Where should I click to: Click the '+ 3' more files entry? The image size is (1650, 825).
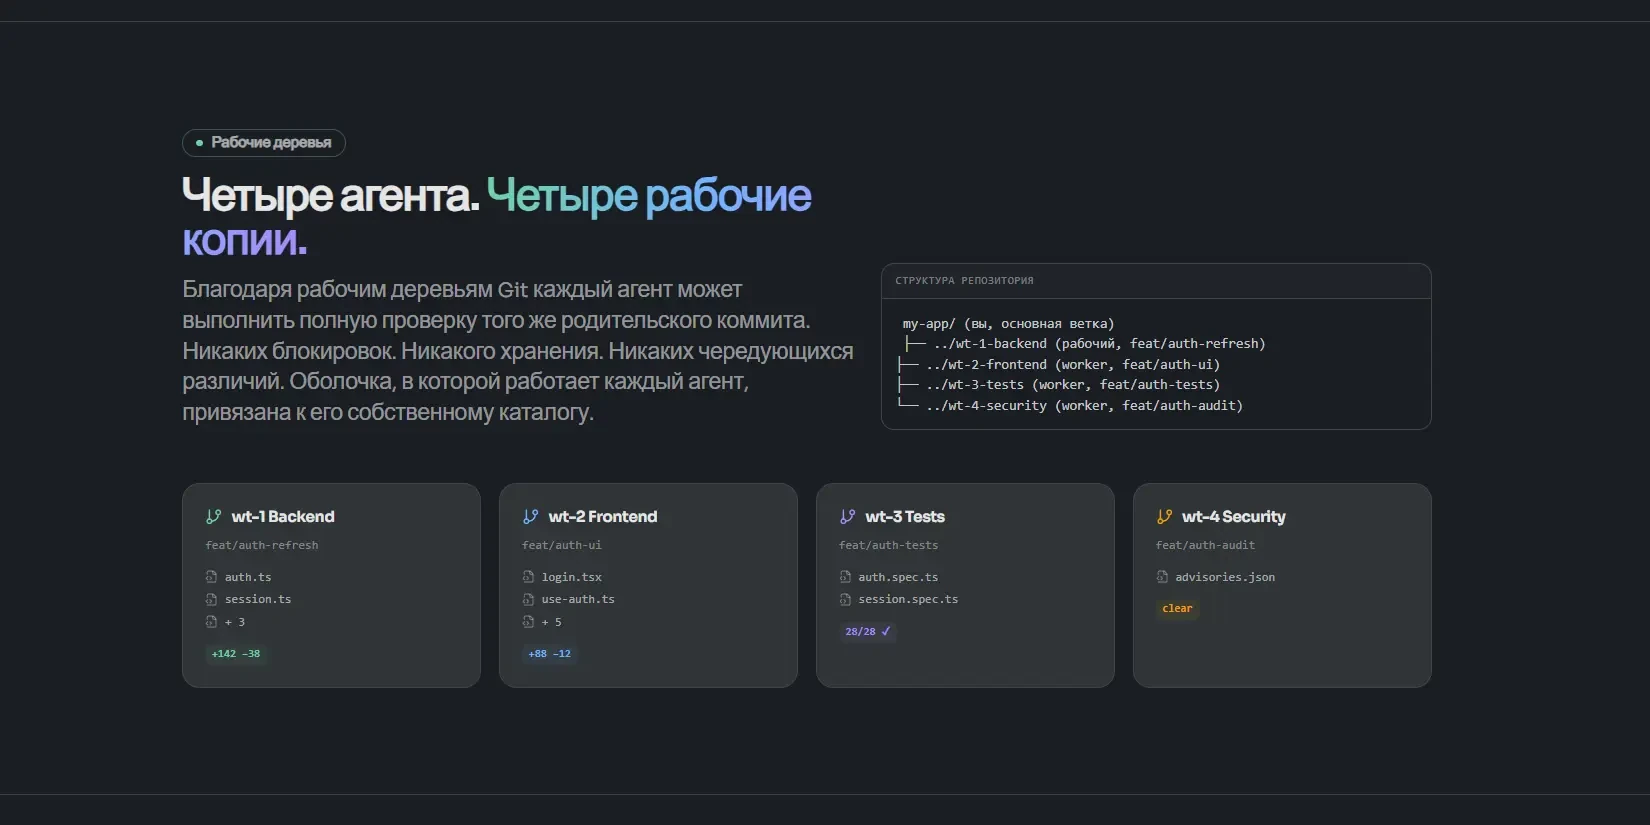click(x=235, y=622)
